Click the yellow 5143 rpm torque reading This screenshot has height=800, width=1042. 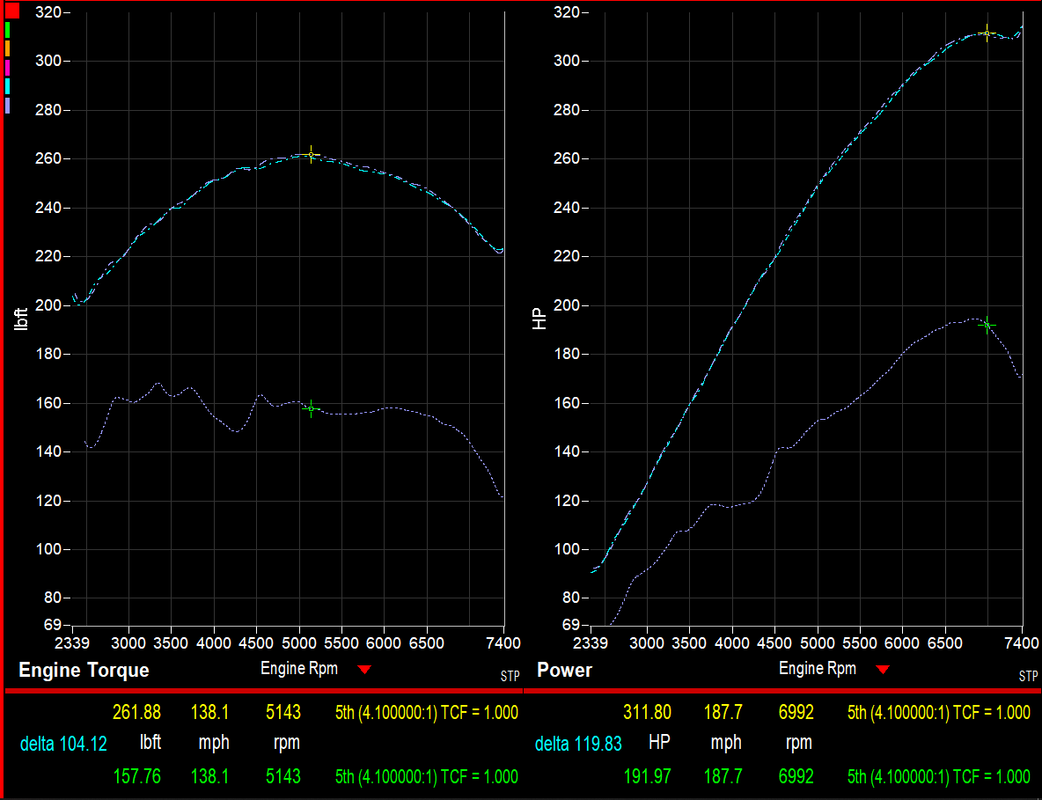point(282,712)
